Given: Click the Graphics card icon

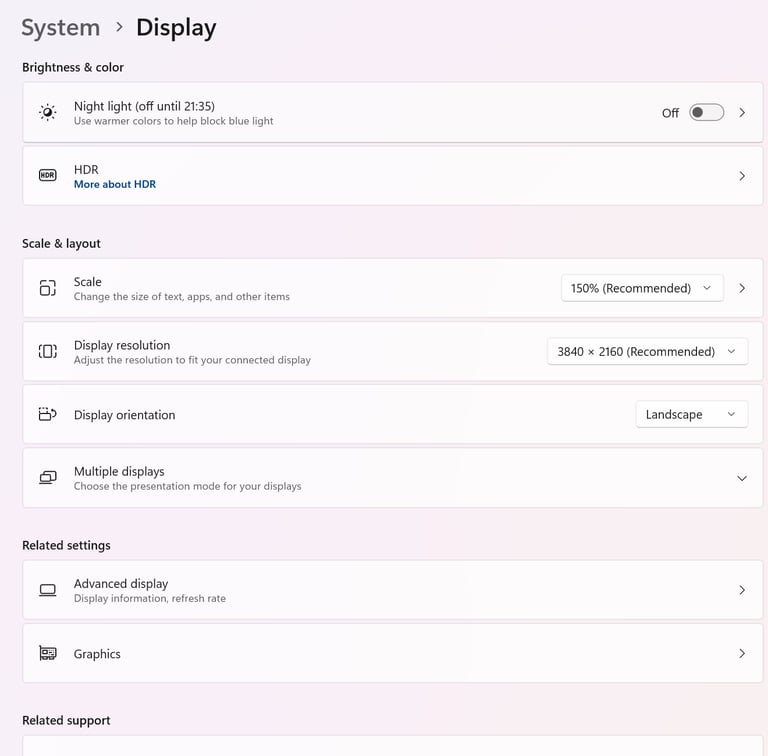Looking at the screenshot, I should tap(48, 653).
